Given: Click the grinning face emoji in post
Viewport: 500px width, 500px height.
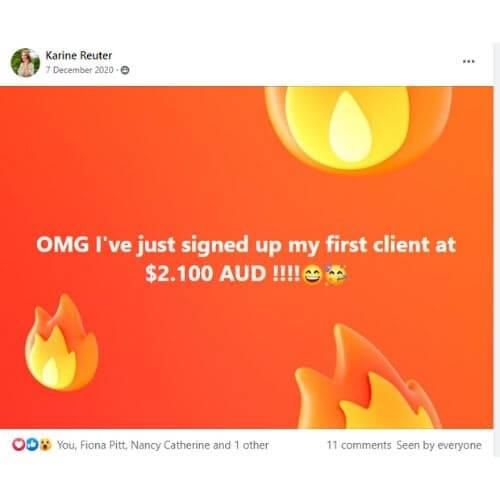Looking at the screenshot, I should (x=312, y=275).
